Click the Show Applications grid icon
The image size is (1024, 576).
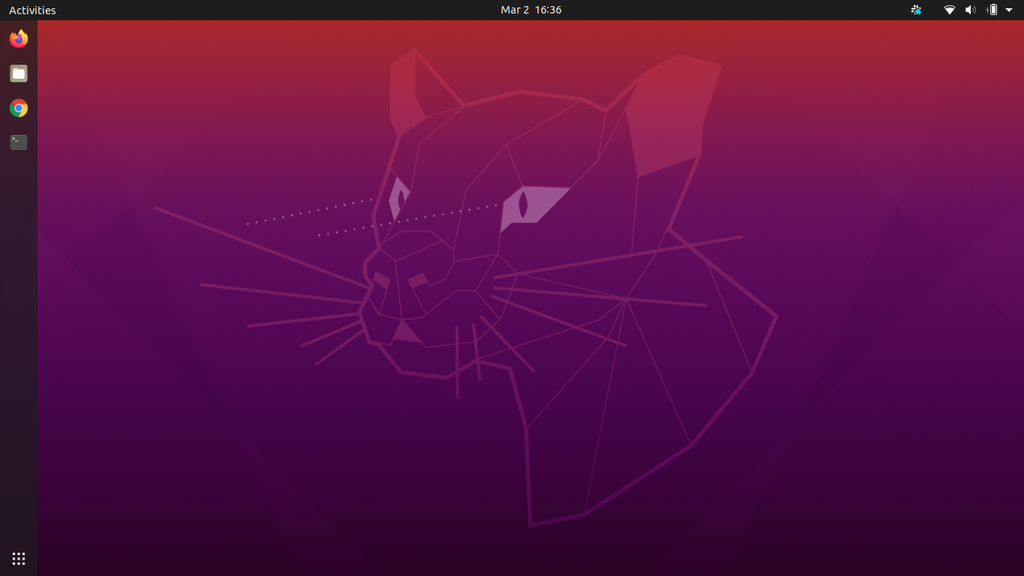coord(18,557)
